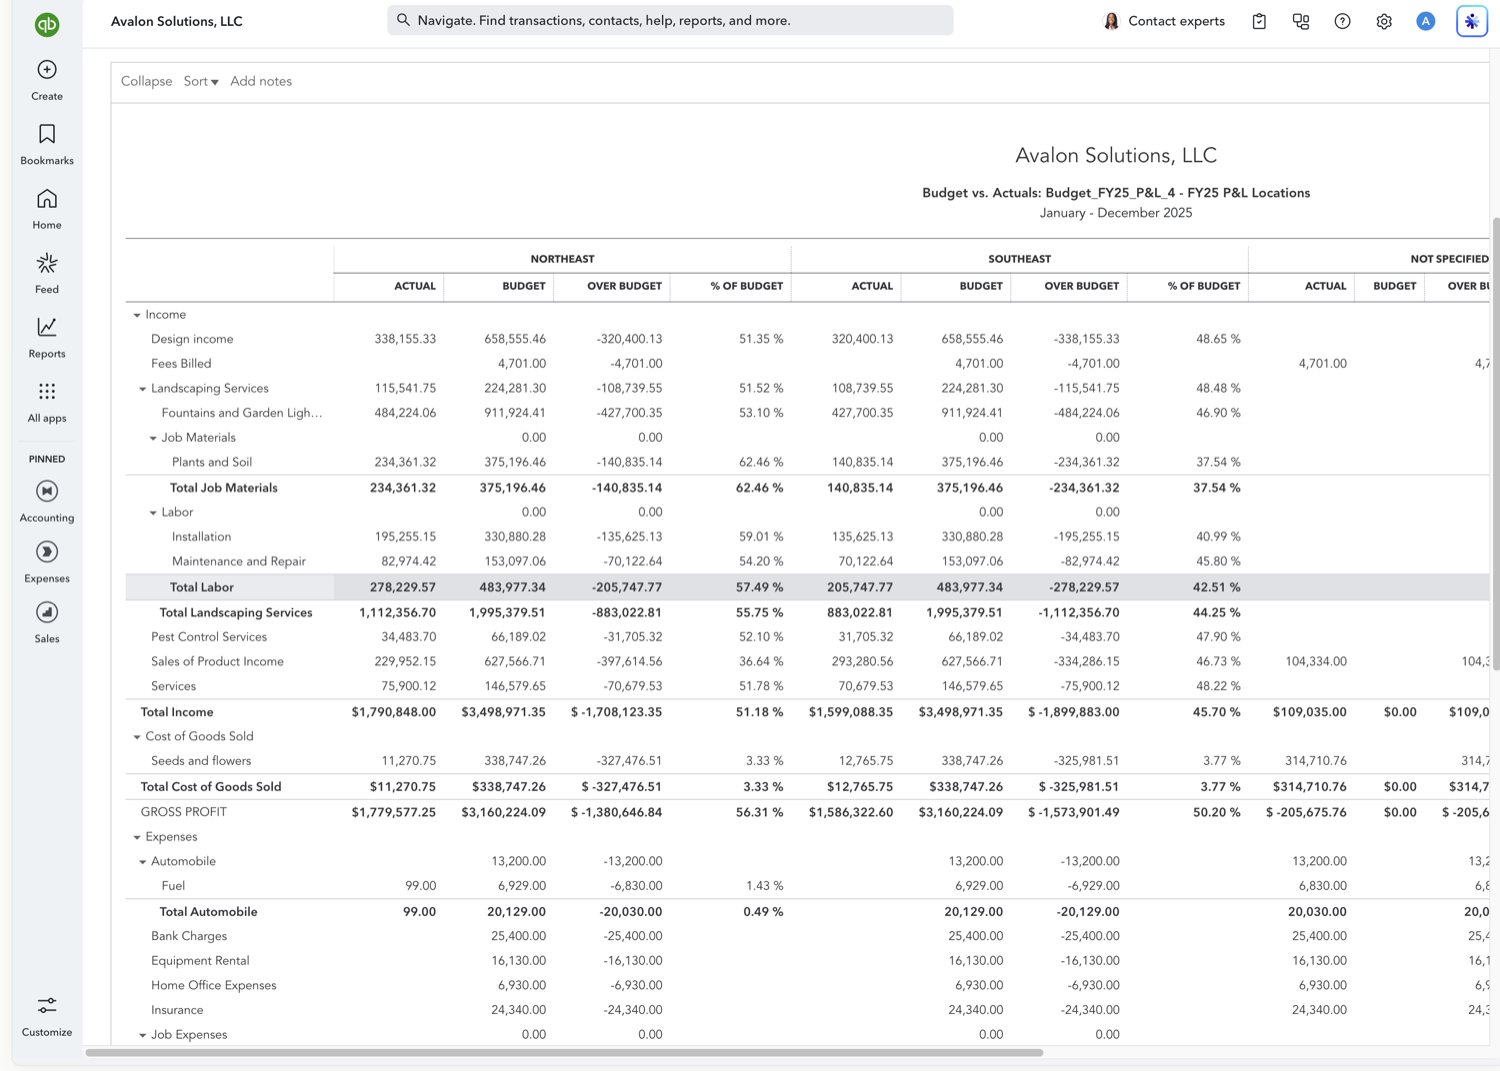
Task: Click the GROSS PROFIT row label
Action: coord(184,812)
